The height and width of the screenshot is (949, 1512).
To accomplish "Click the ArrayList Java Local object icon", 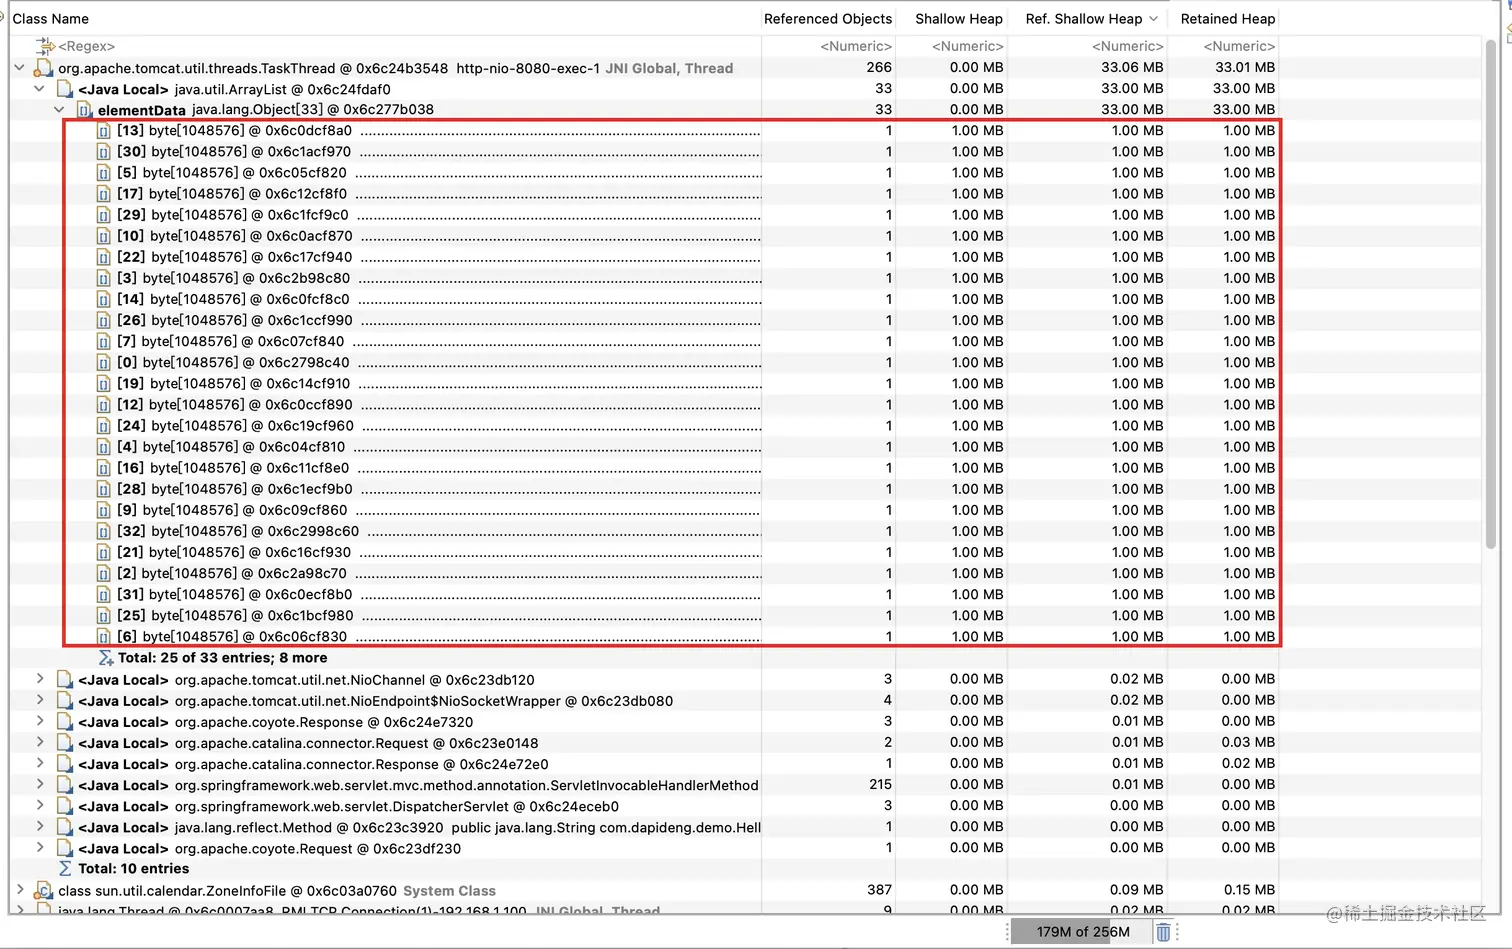I will (x=65, y=89).
